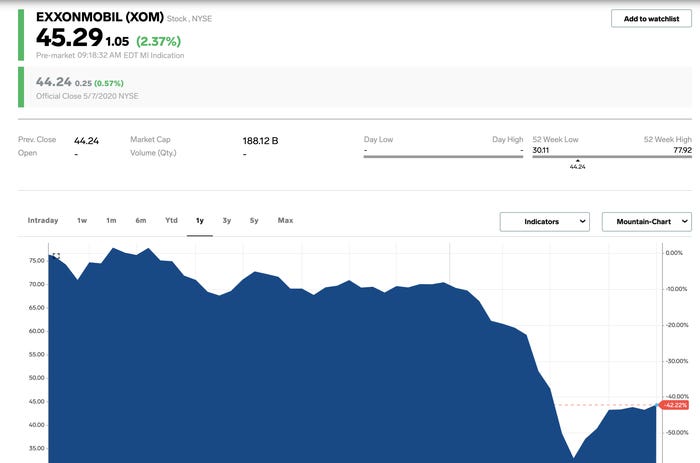Viewport: 700px width, 463px height.
Task: Click the (2.37%) change percentage
Action: 158,42
